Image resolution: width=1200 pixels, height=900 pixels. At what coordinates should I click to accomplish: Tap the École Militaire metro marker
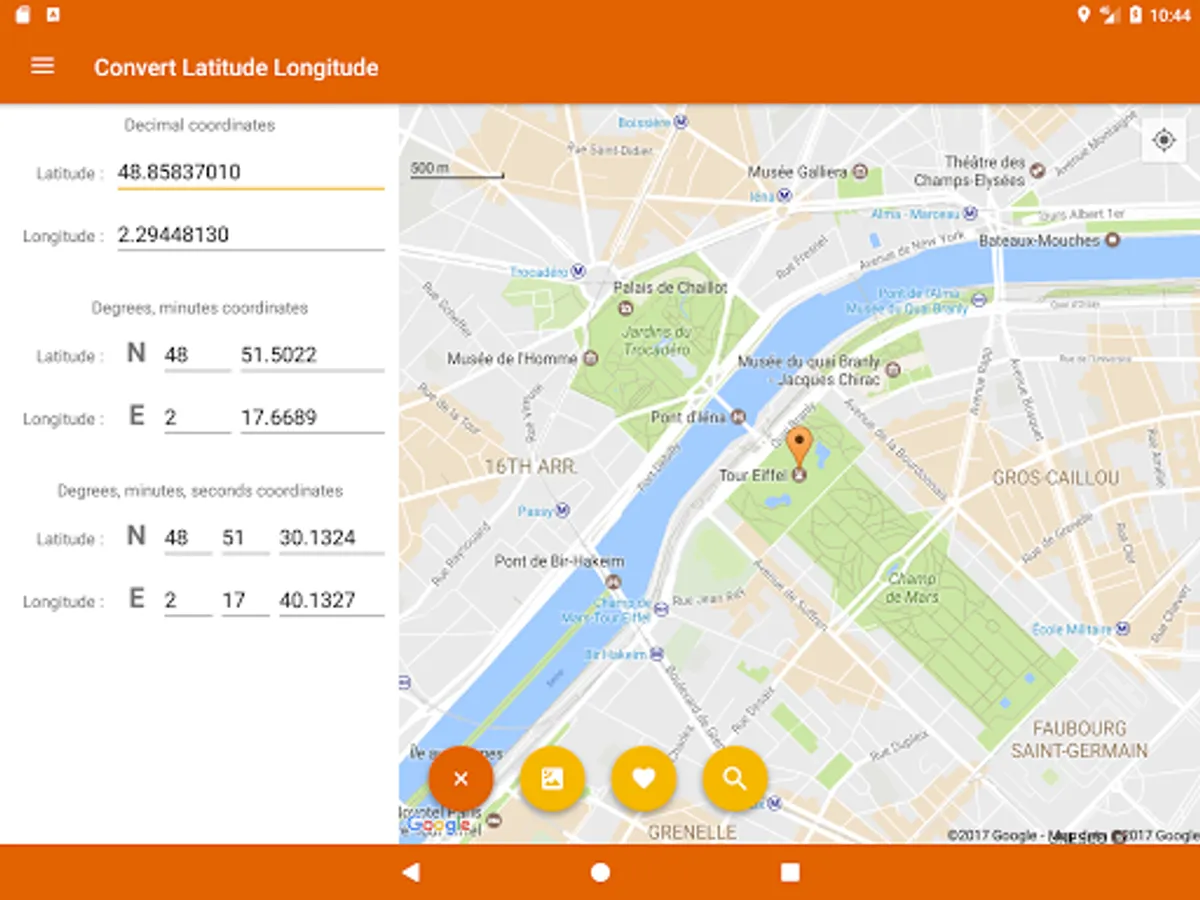click(1122, 629)
